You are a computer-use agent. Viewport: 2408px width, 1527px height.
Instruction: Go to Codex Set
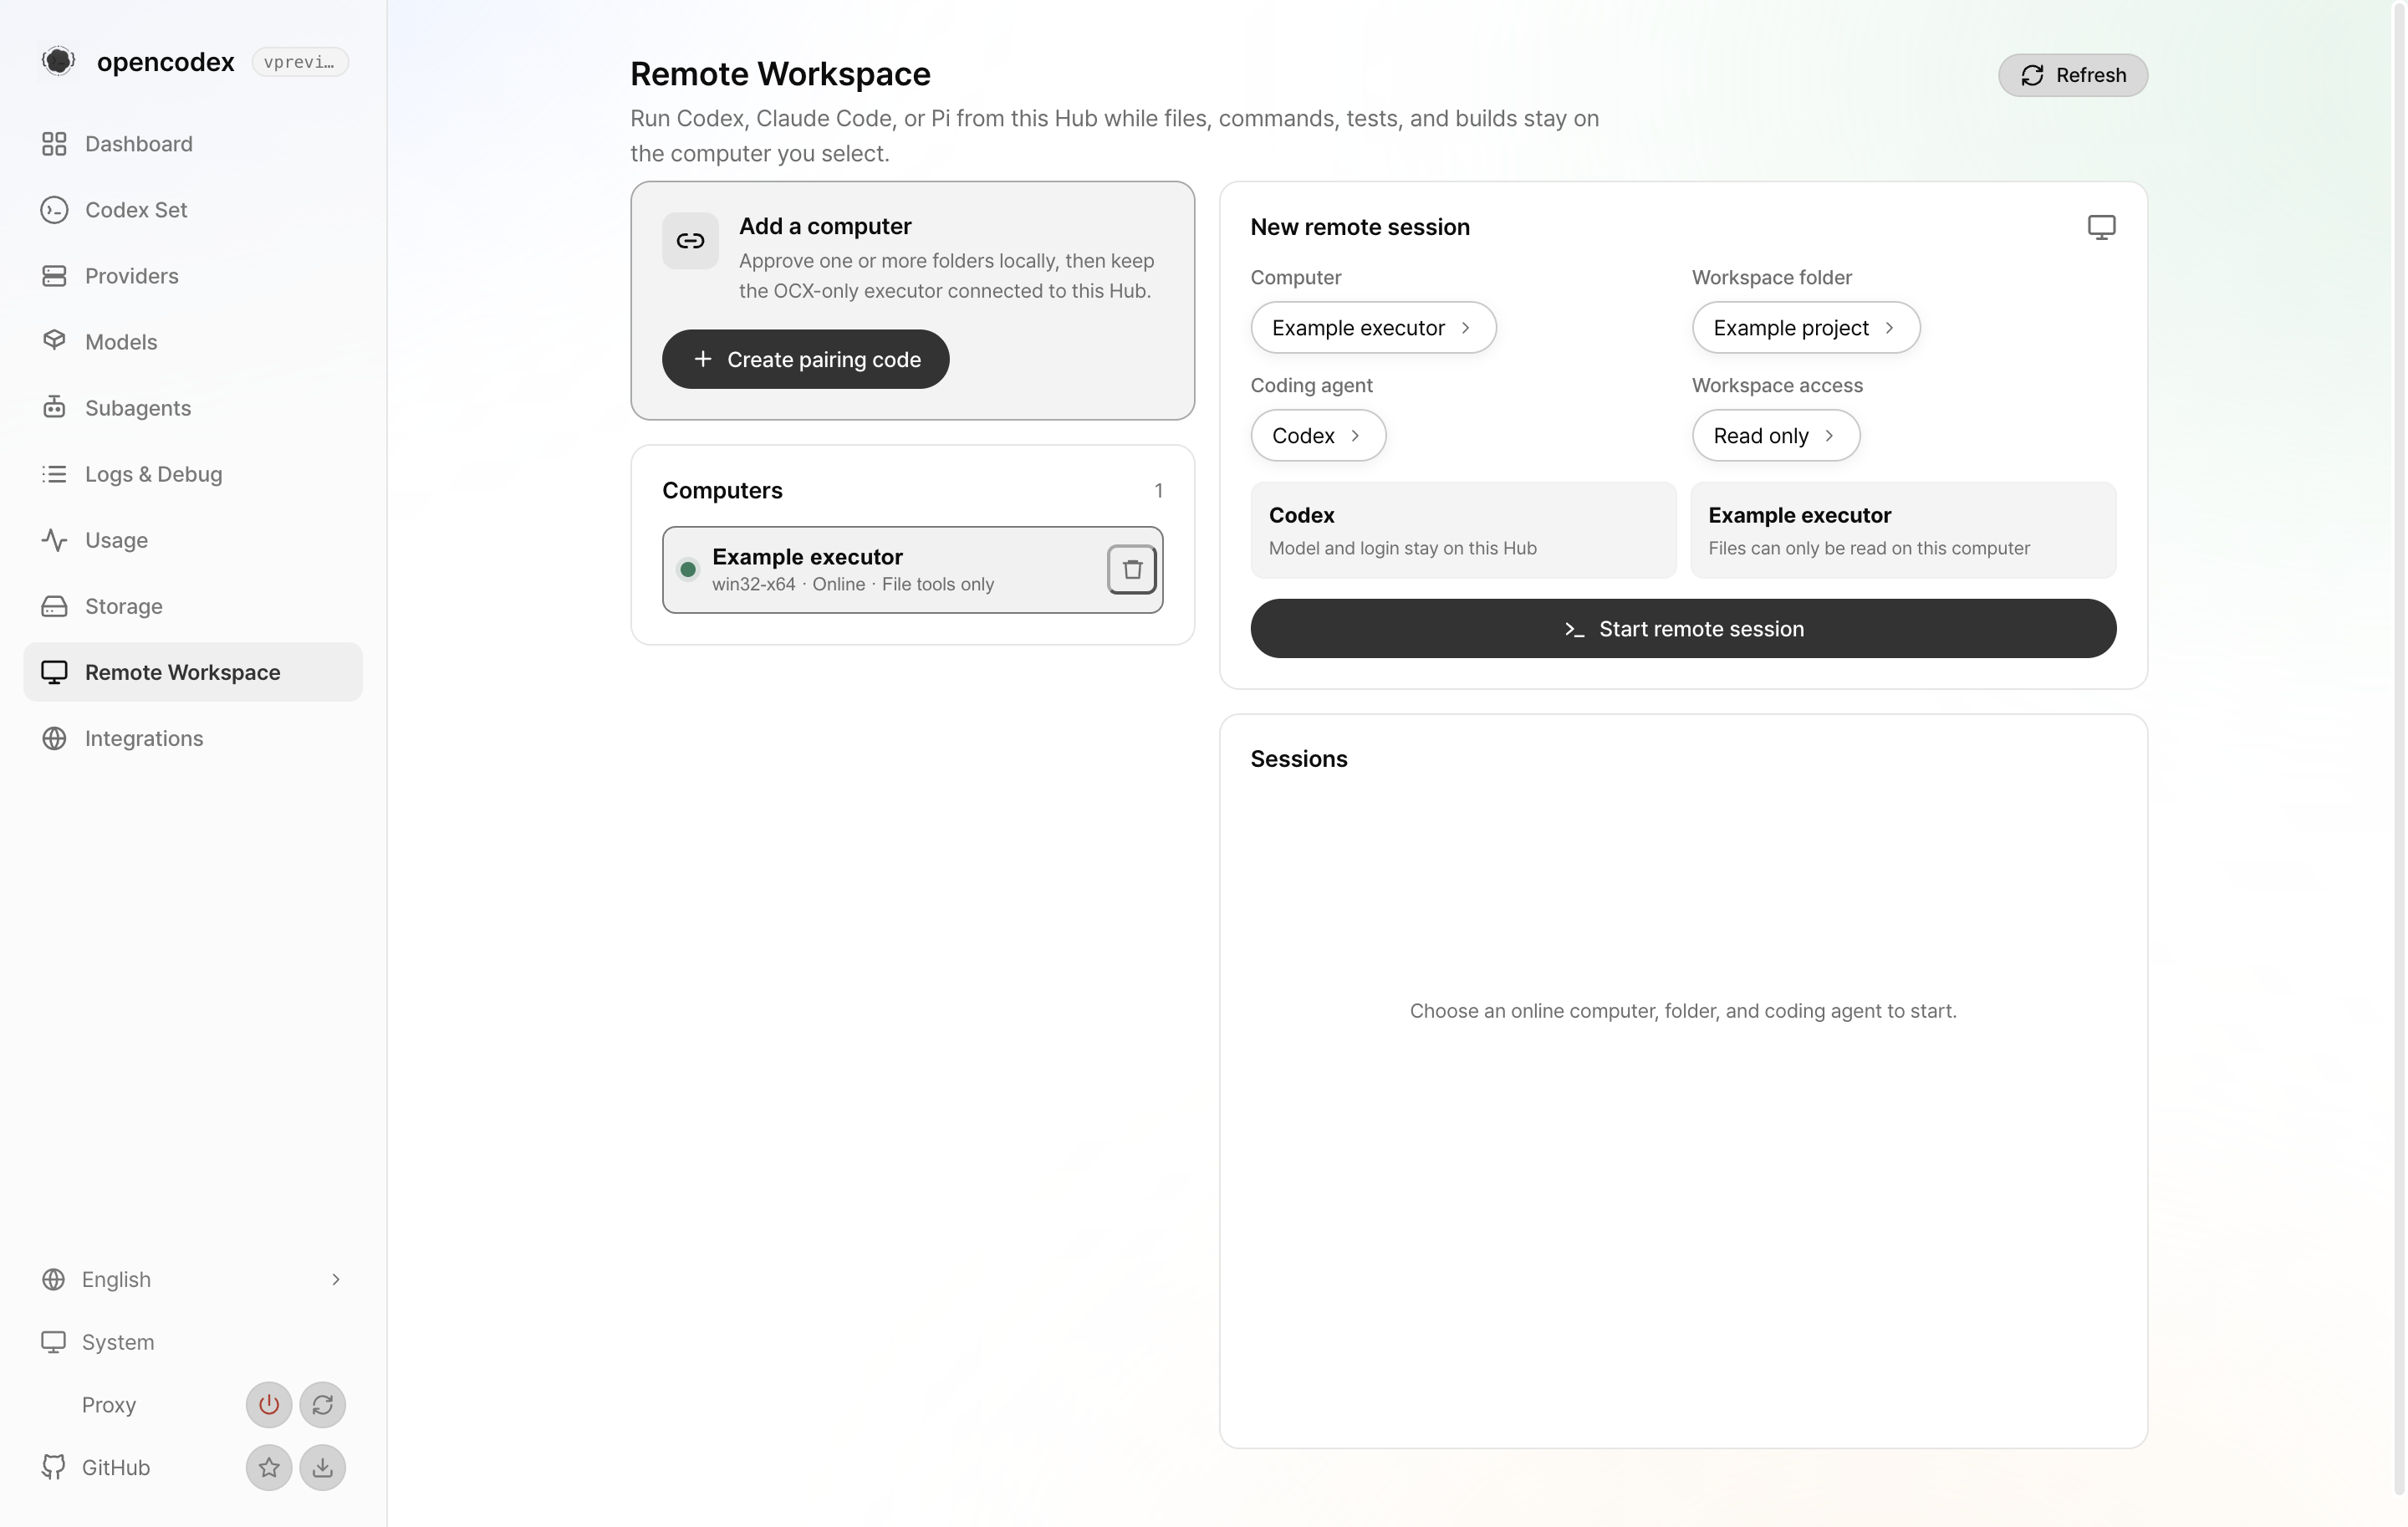tap(192, 210)
